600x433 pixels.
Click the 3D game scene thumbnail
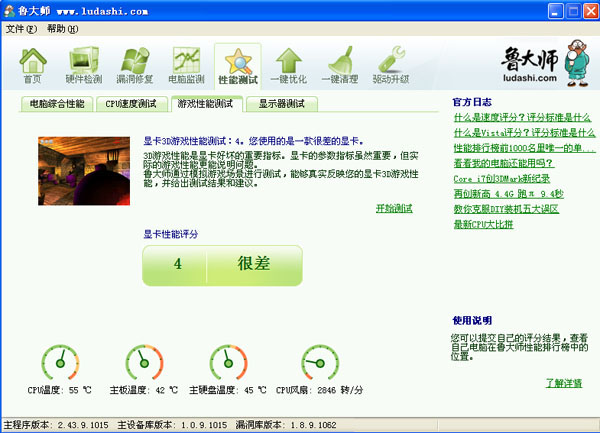(x=84, y=171)
